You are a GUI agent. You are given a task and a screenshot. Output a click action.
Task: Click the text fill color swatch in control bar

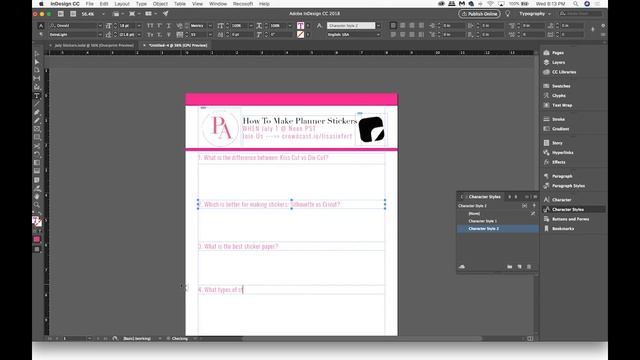click(300, 26)
